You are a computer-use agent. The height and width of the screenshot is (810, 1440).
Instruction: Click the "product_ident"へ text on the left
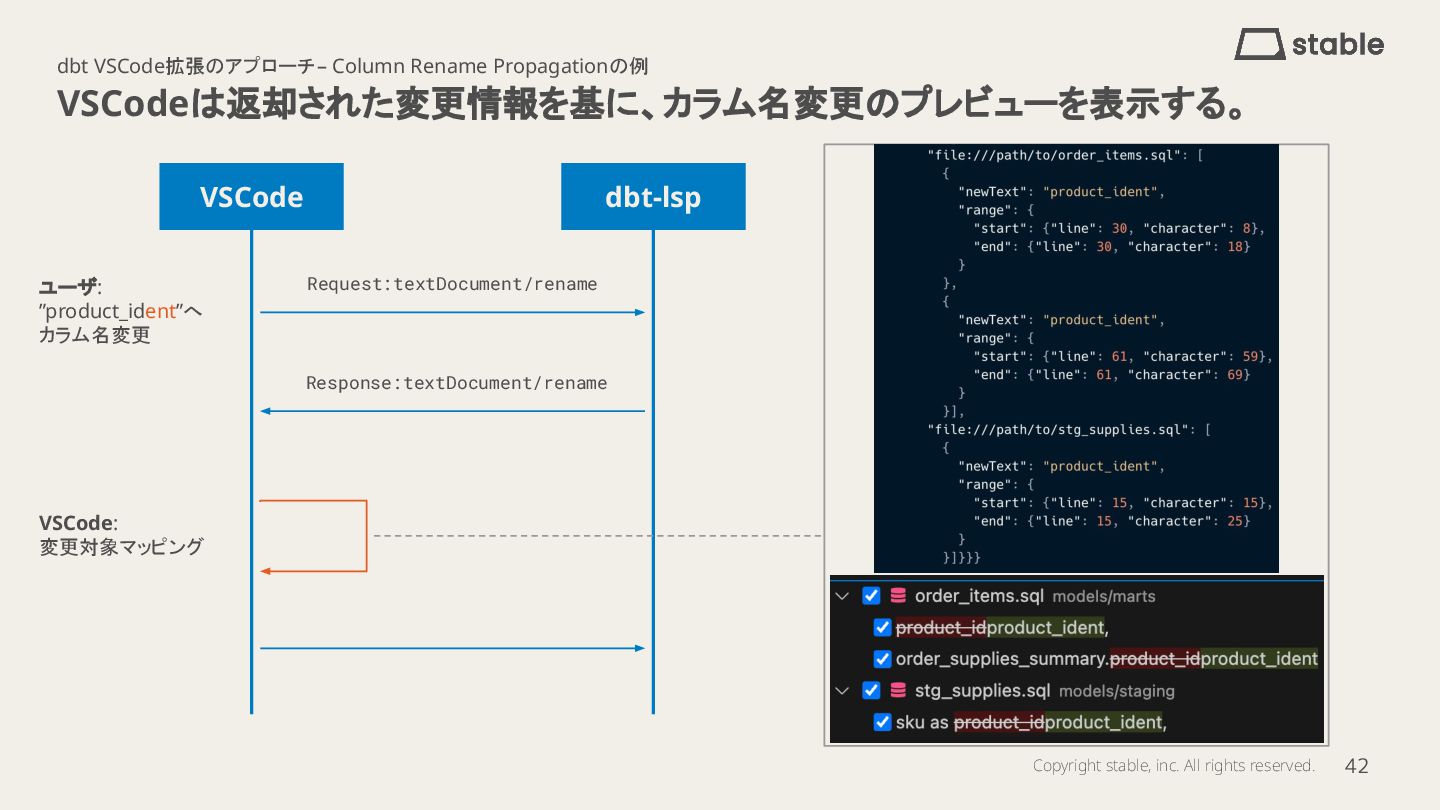click(x=120, y=311)
